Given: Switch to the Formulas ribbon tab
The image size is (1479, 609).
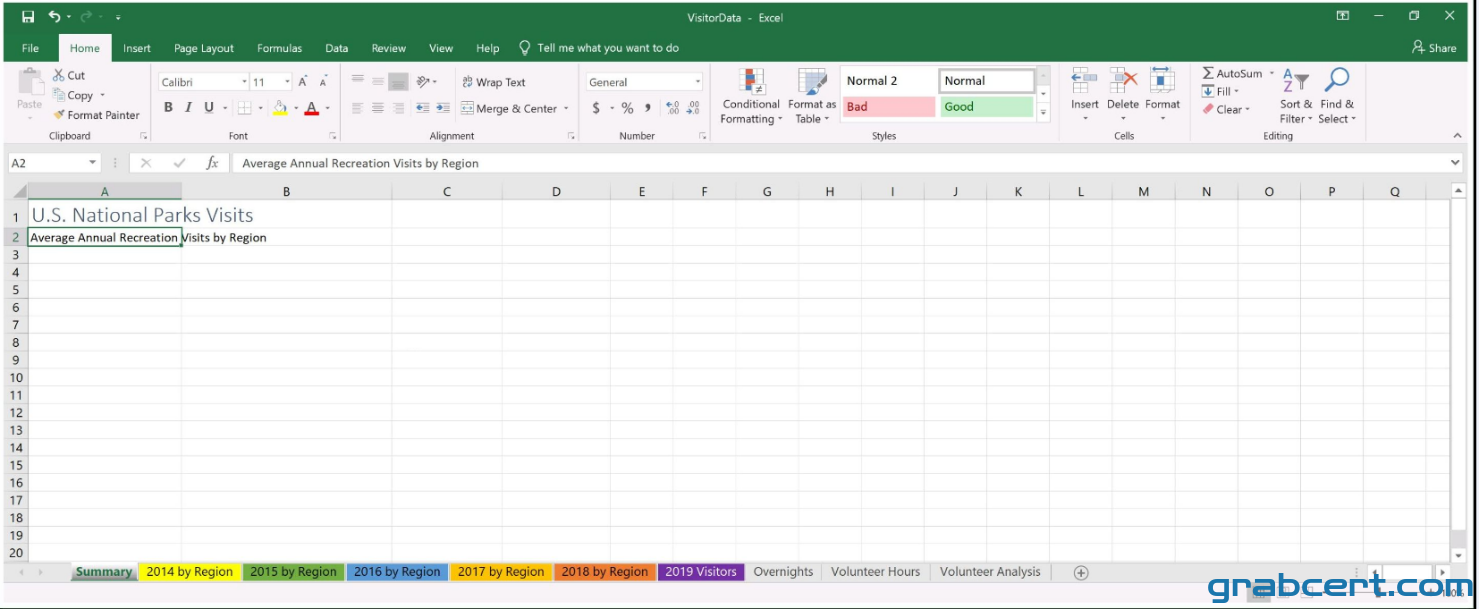Looking at the screenshot, I should [x=279, y=48].
